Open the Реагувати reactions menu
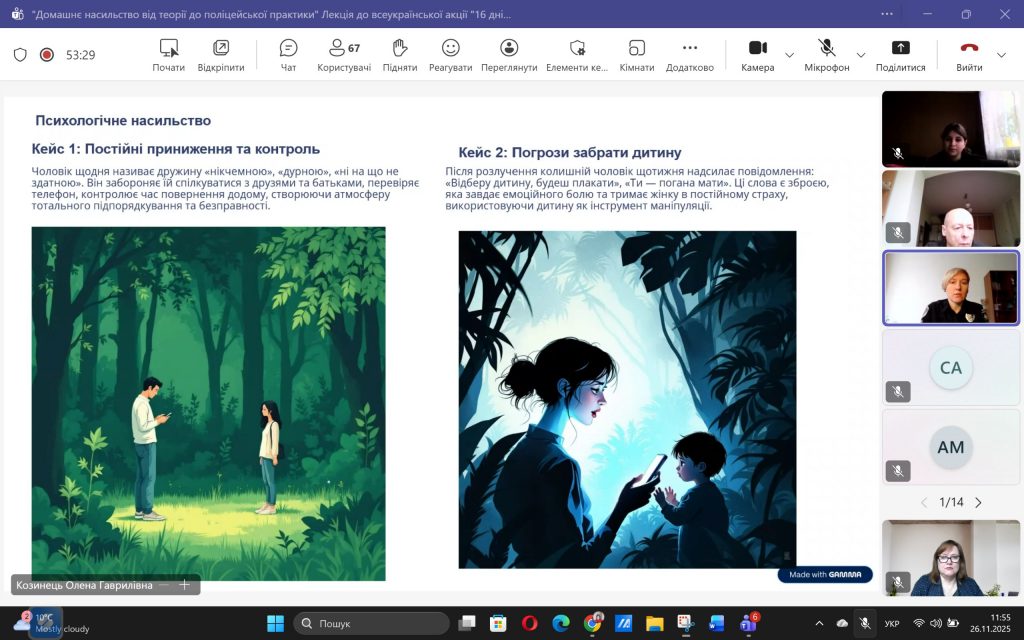1024x640 pixels. click(x=450, y=54)
